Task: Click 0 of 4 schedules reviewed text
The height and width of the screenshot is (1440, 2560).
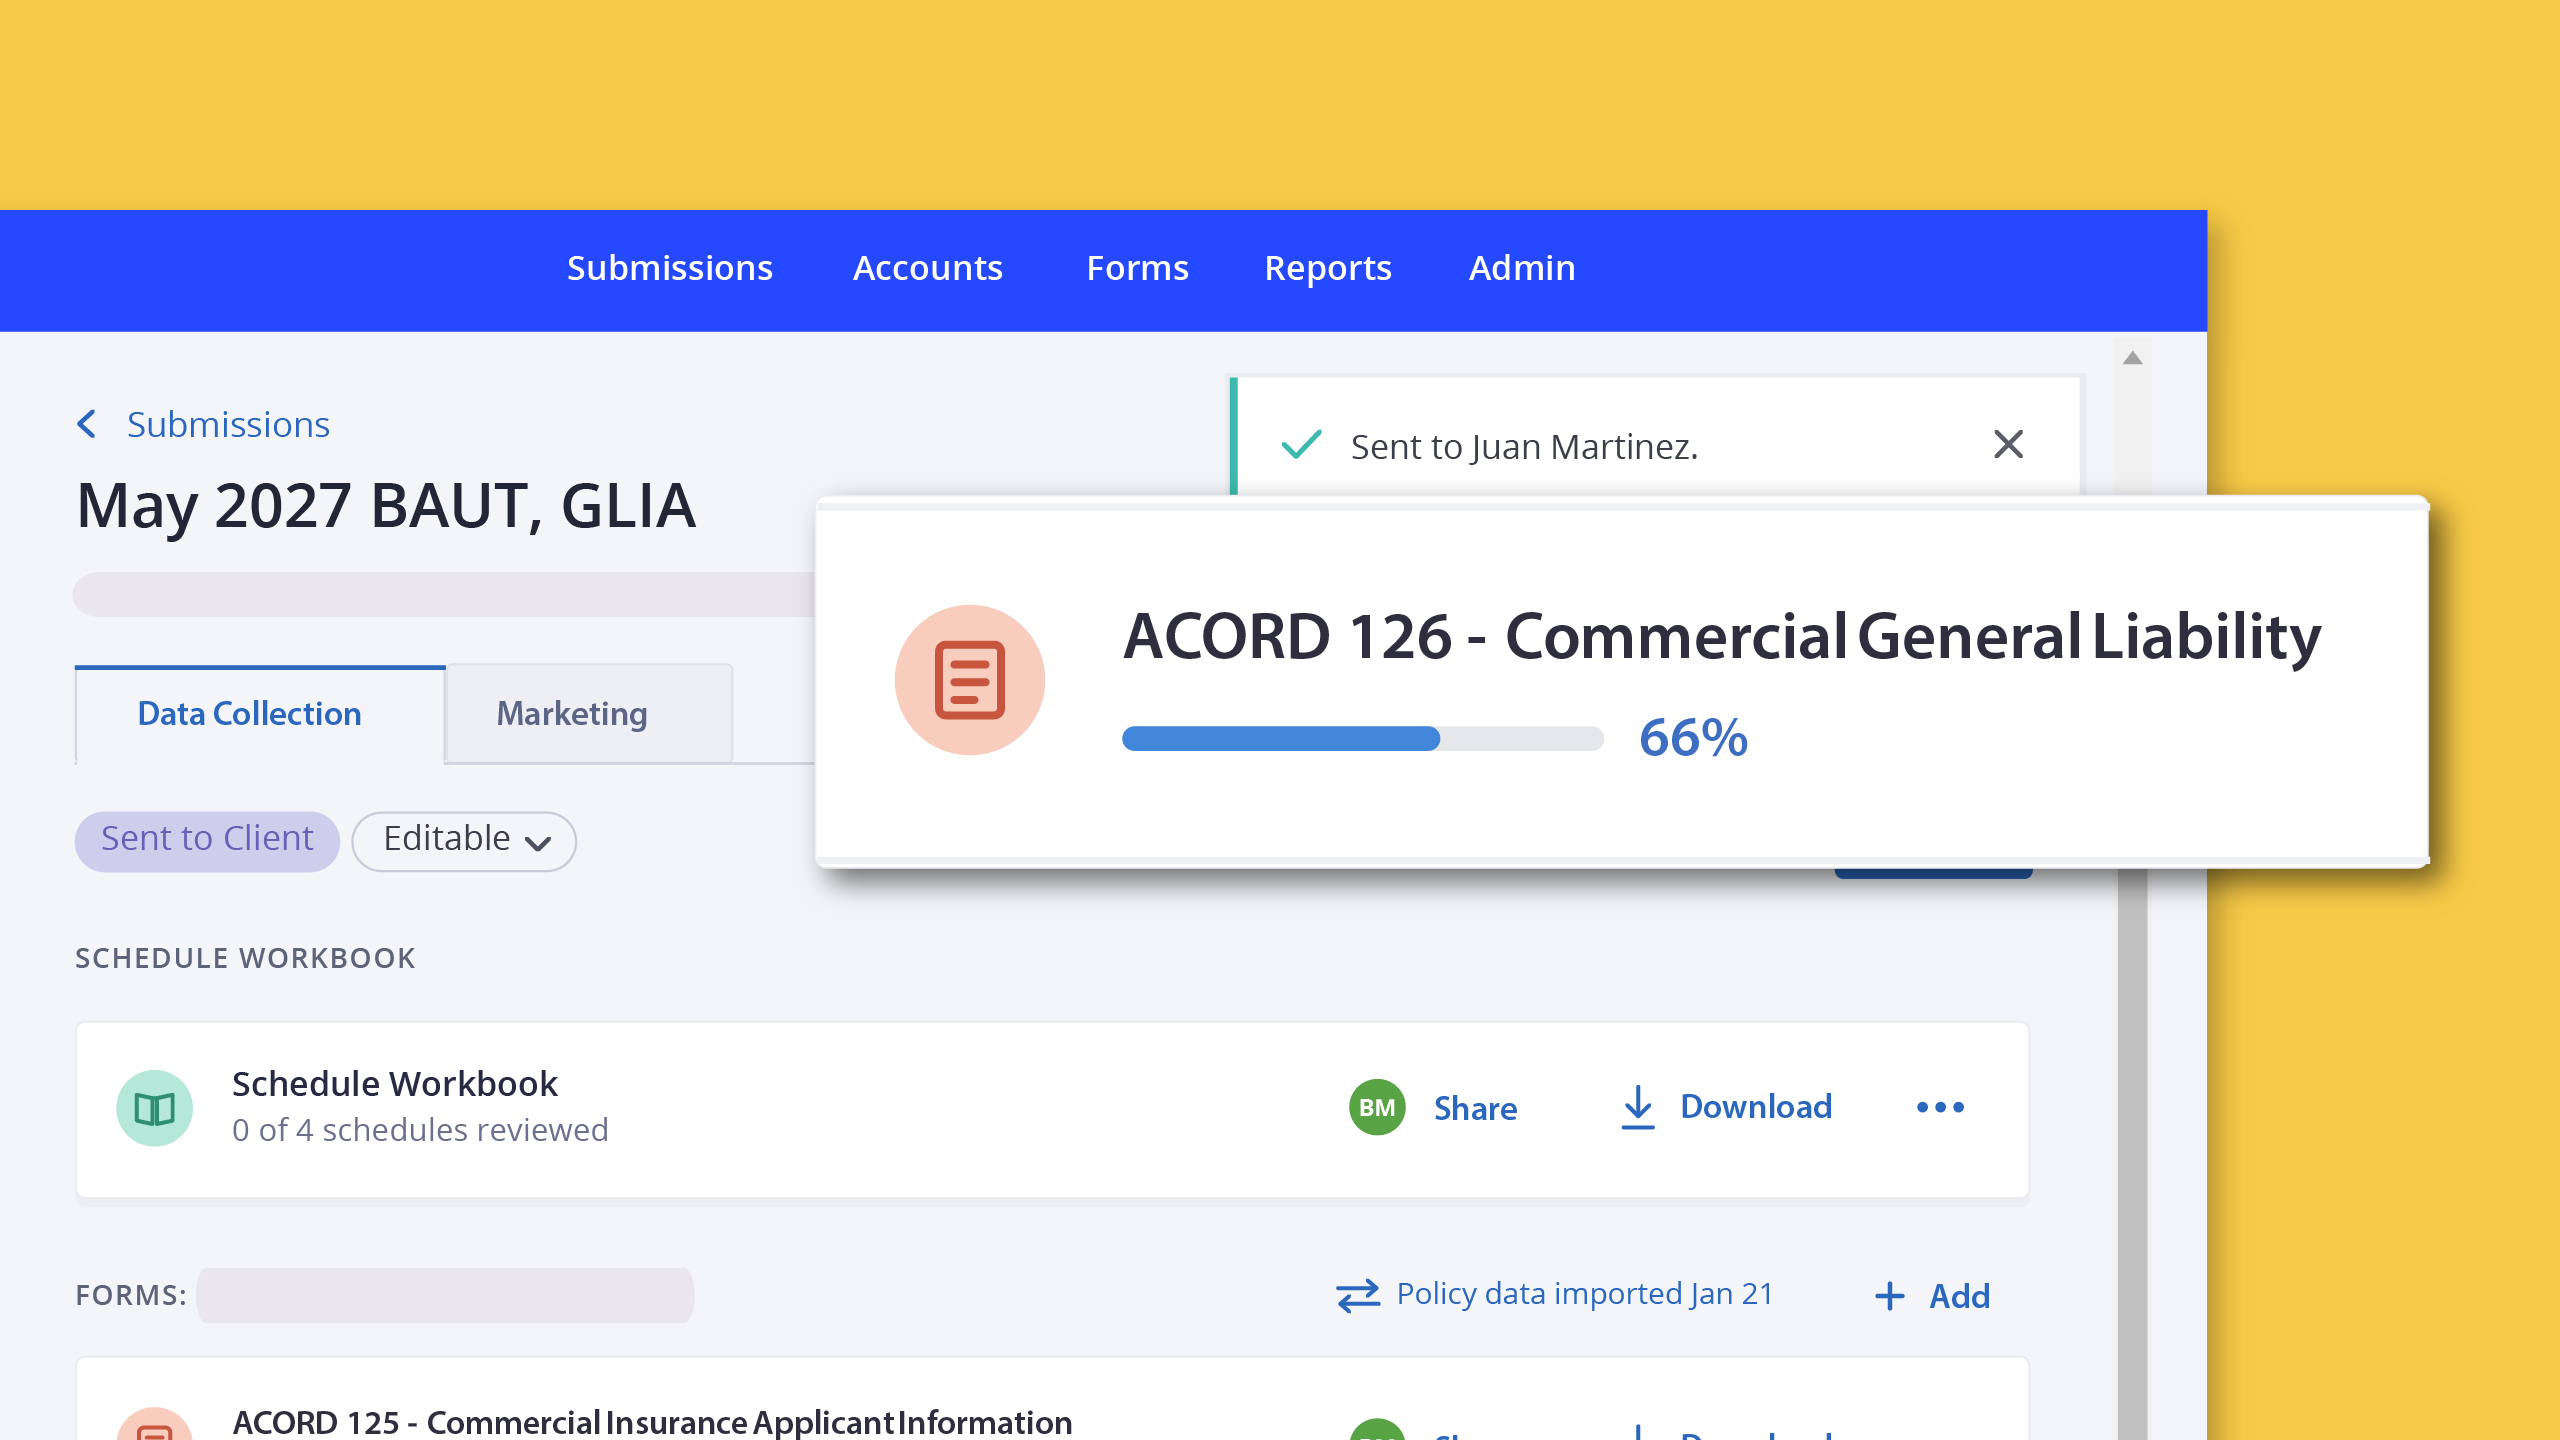Action: coord(420,1130)
